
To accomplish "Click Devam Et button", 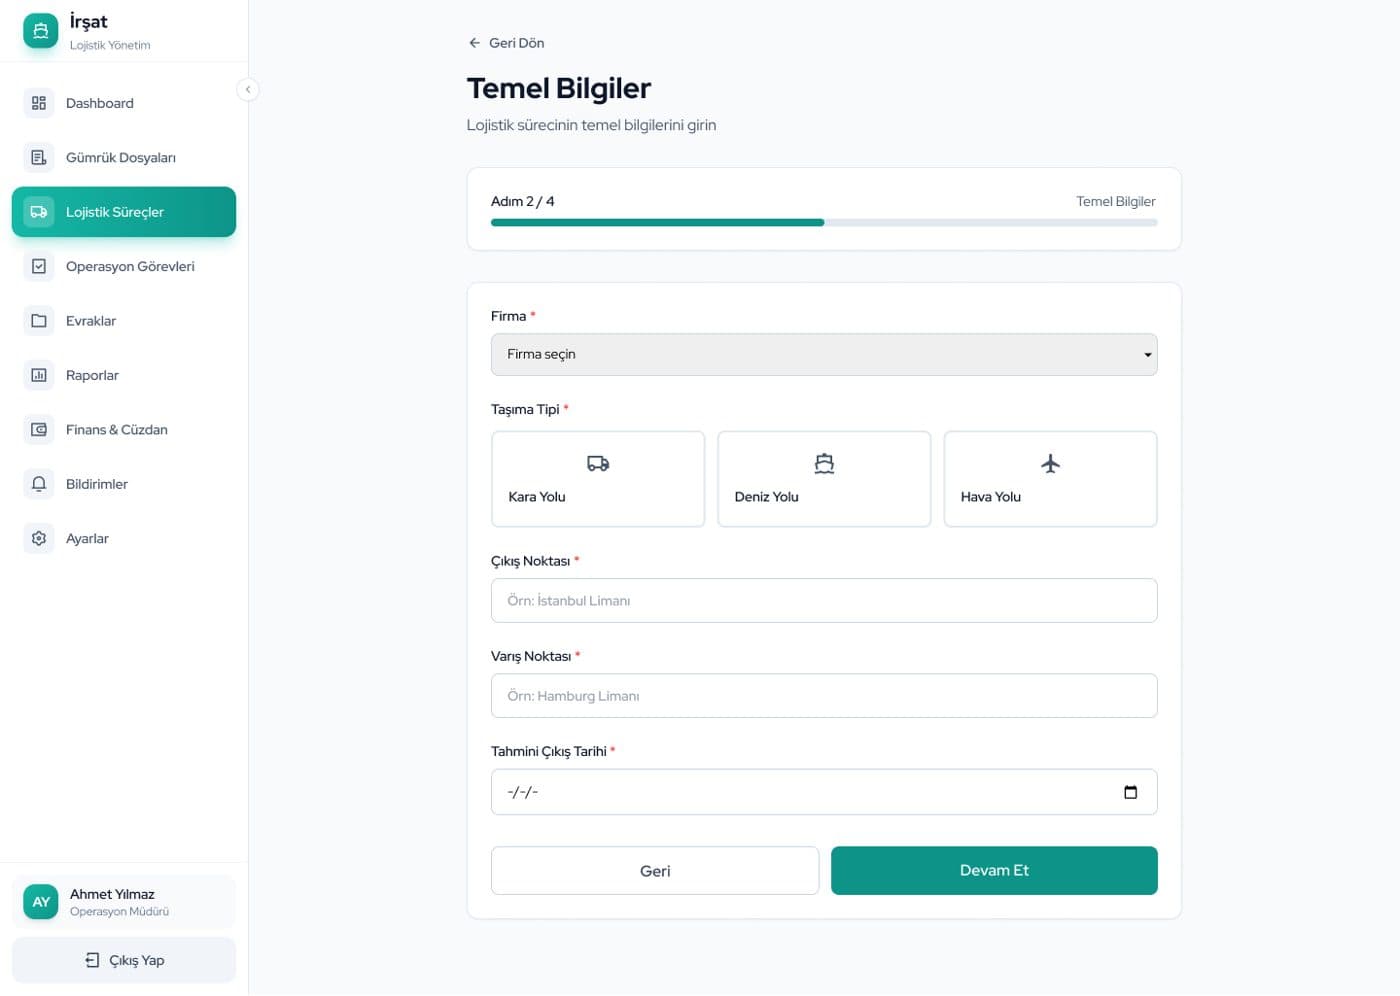I will 994,870.
